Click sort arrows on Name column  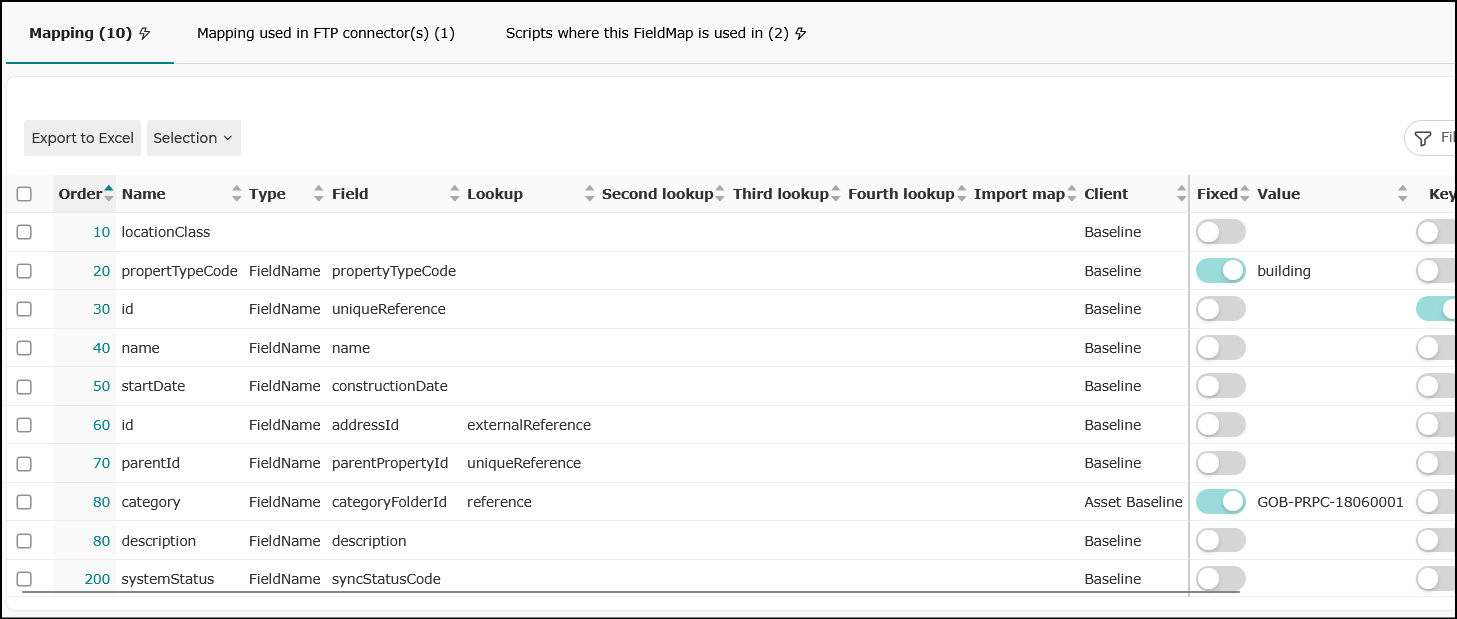(237, 194)
